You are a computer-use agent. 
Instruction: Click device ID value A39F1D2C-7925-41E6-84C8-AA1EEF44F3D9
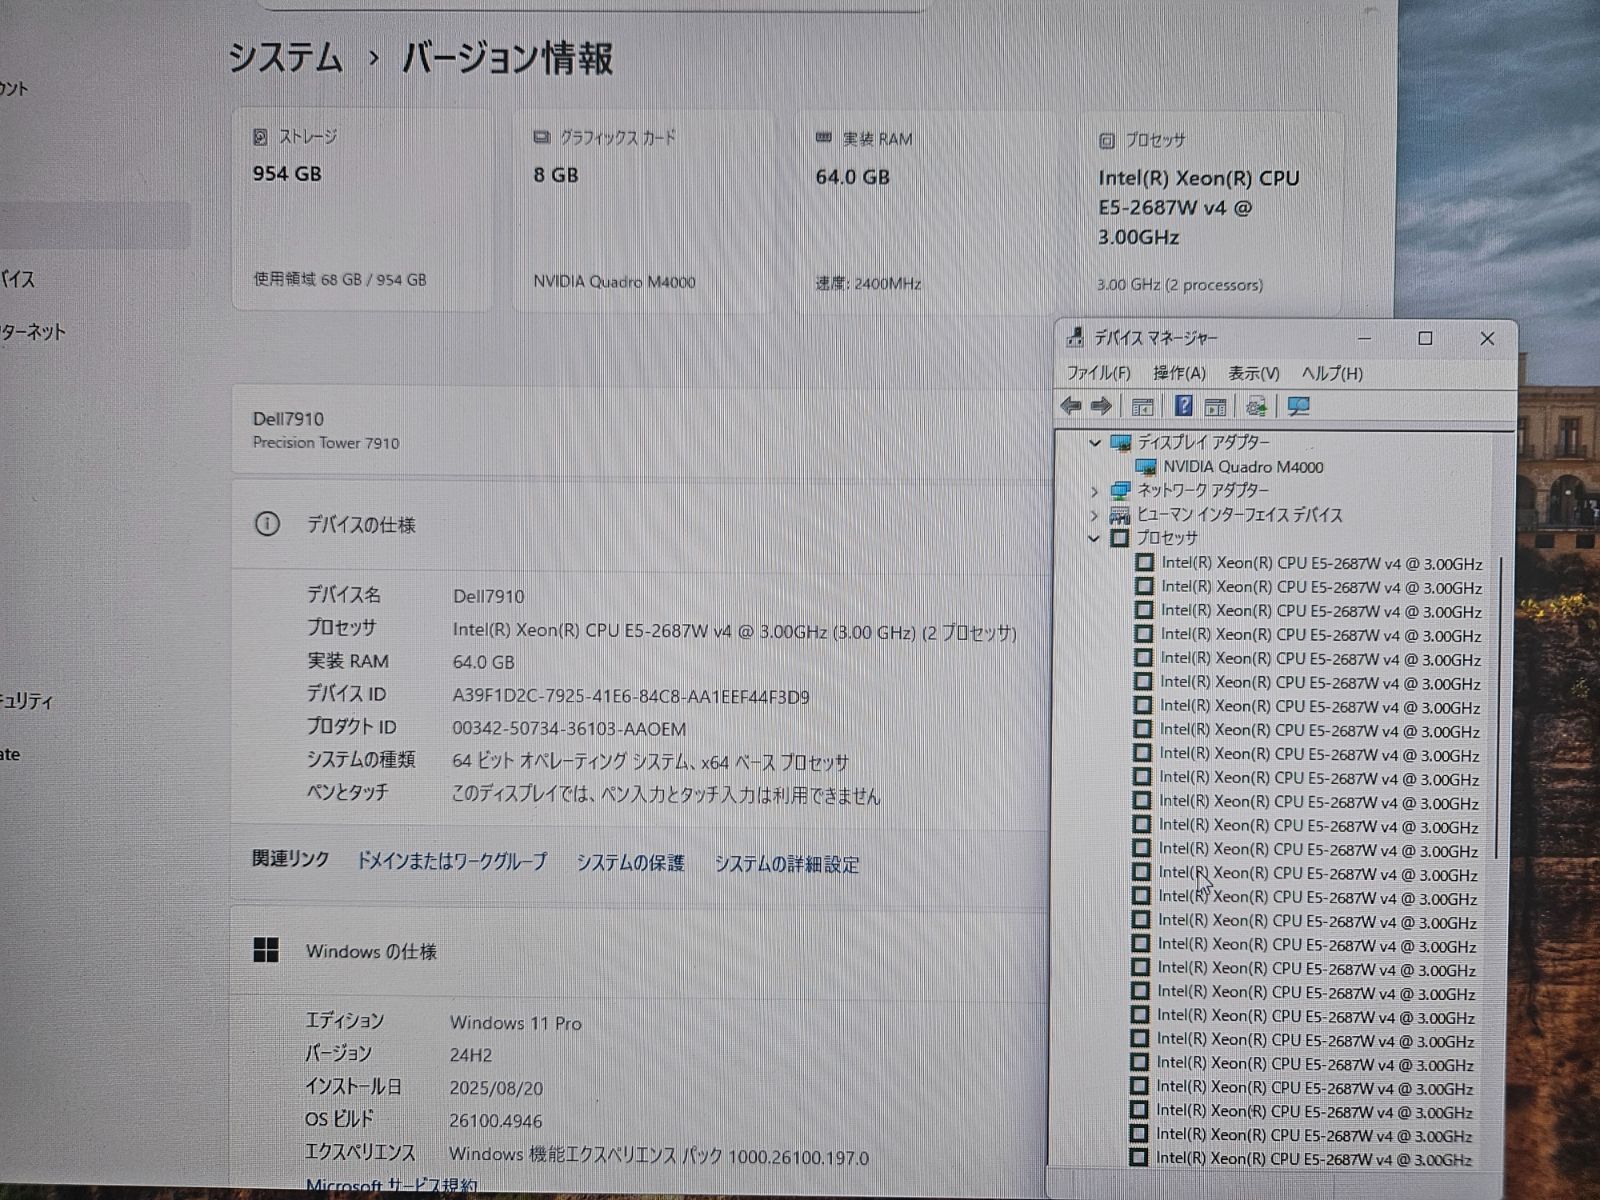pos(631,696)
